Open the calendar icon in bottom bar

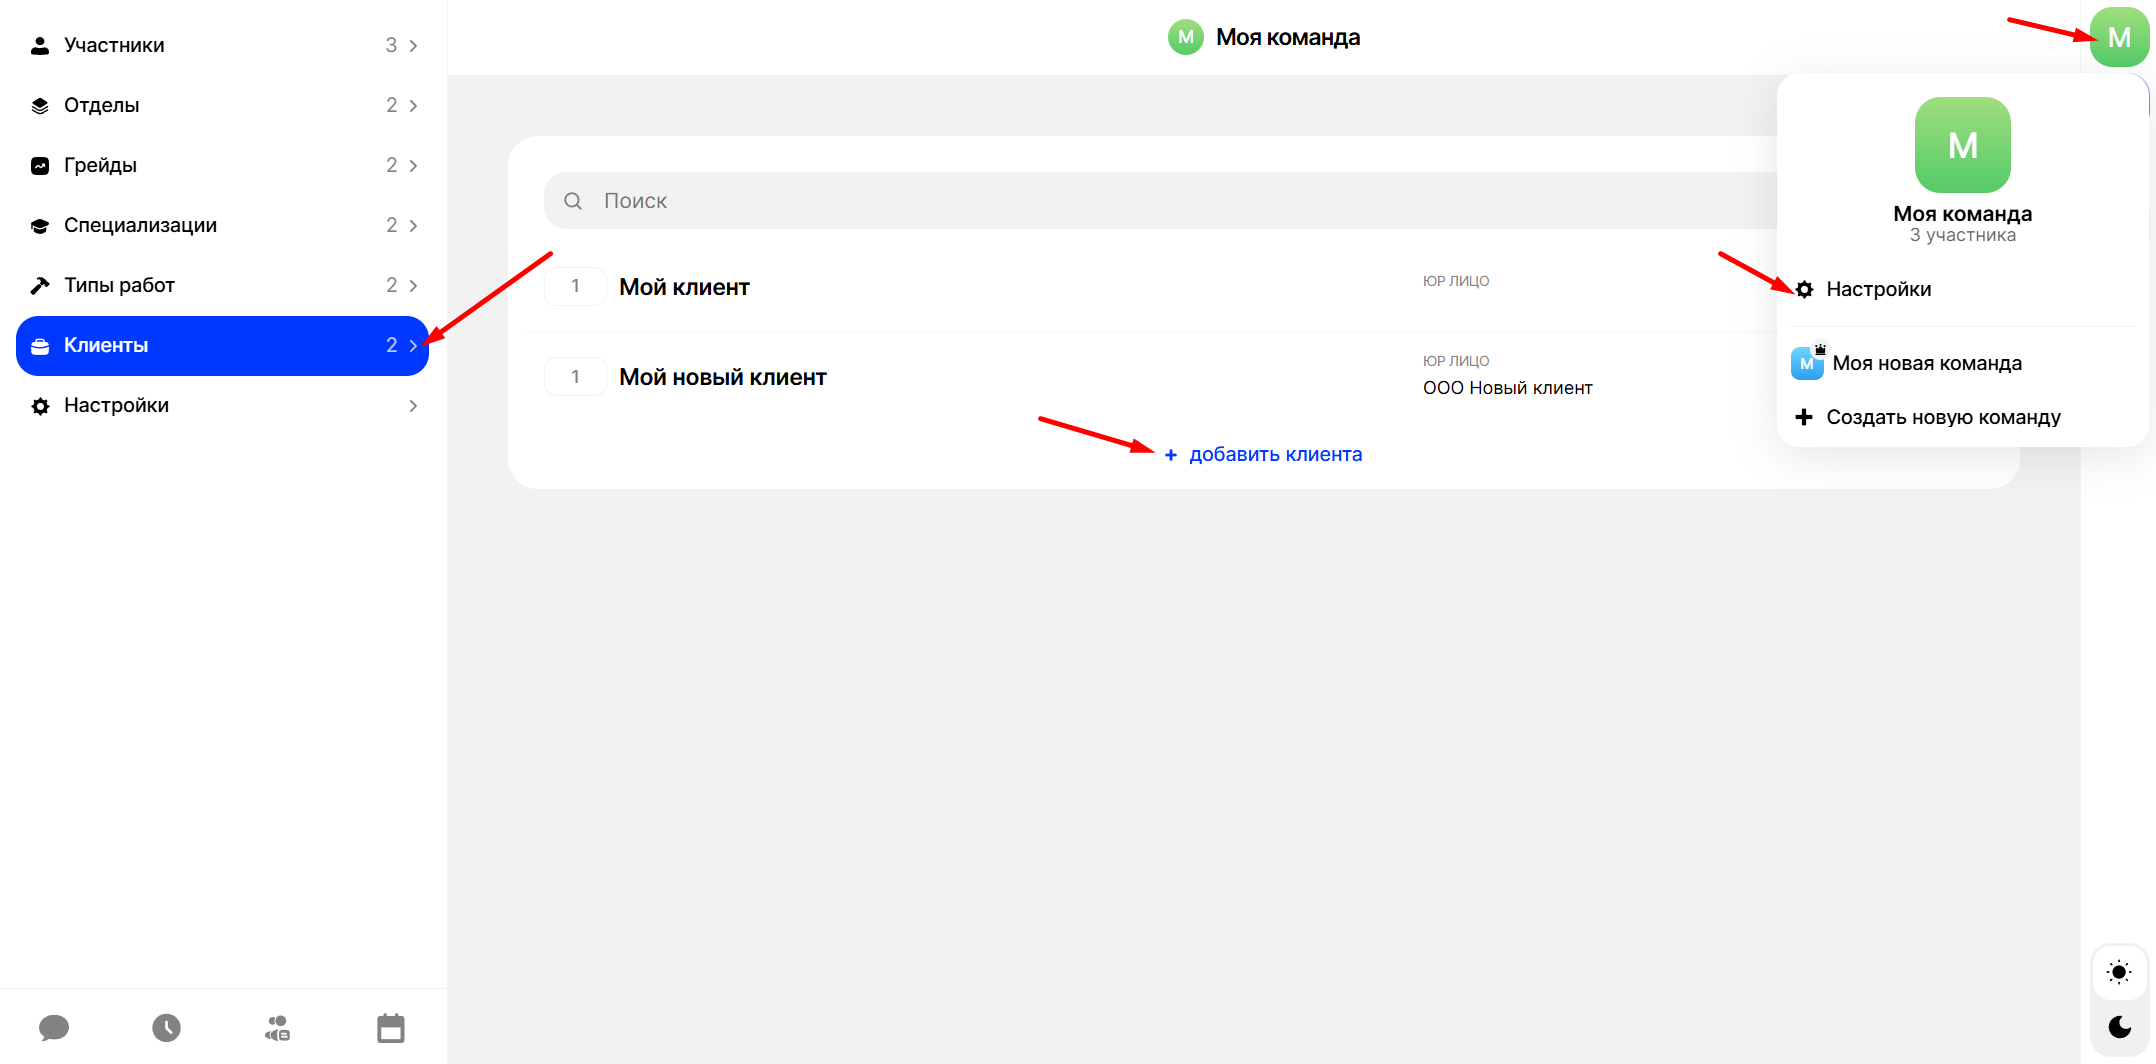click(x=391, y=1027)
